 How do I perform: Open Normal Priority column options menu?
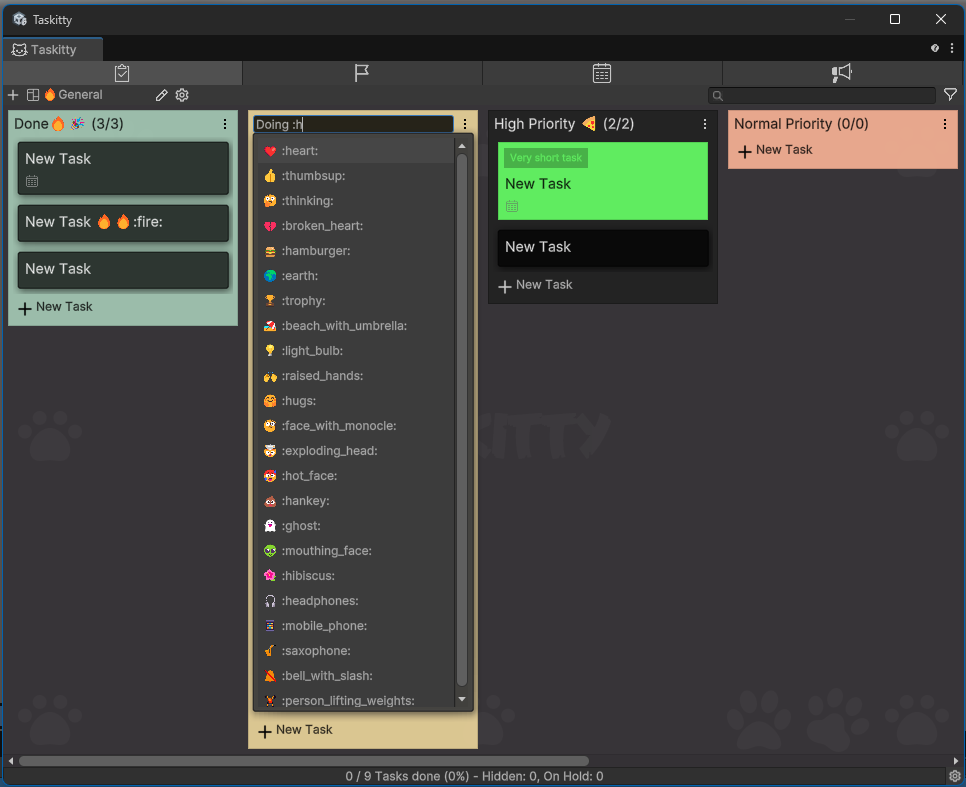[944, 124]
